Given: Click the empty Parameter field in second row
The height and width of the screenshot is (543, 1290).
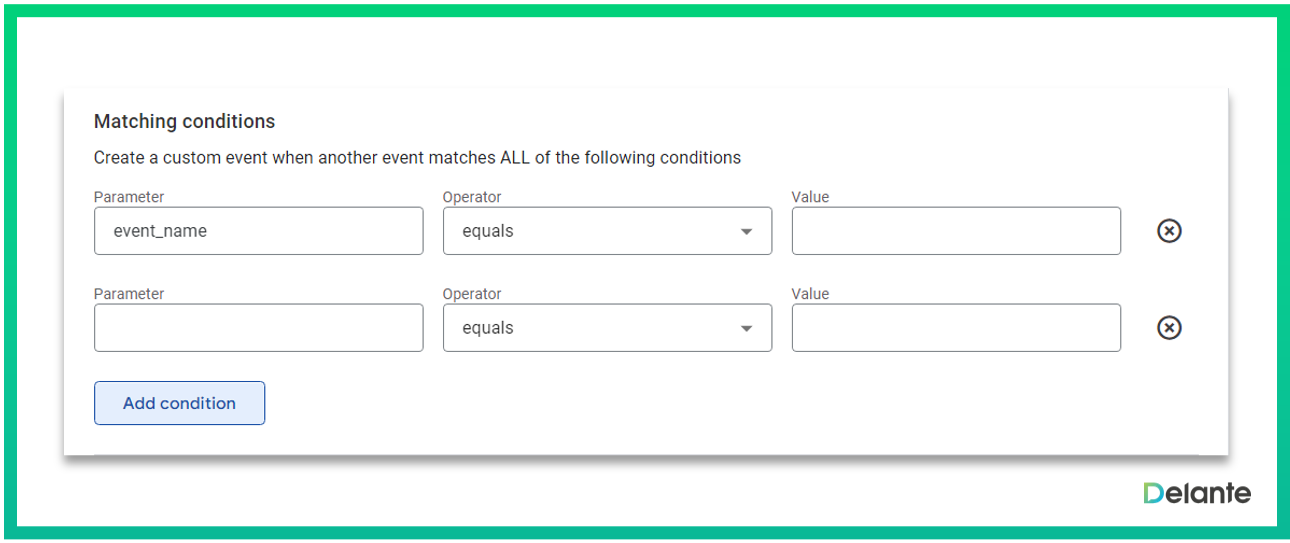Looking at the screenshot, I should point(258,328).
